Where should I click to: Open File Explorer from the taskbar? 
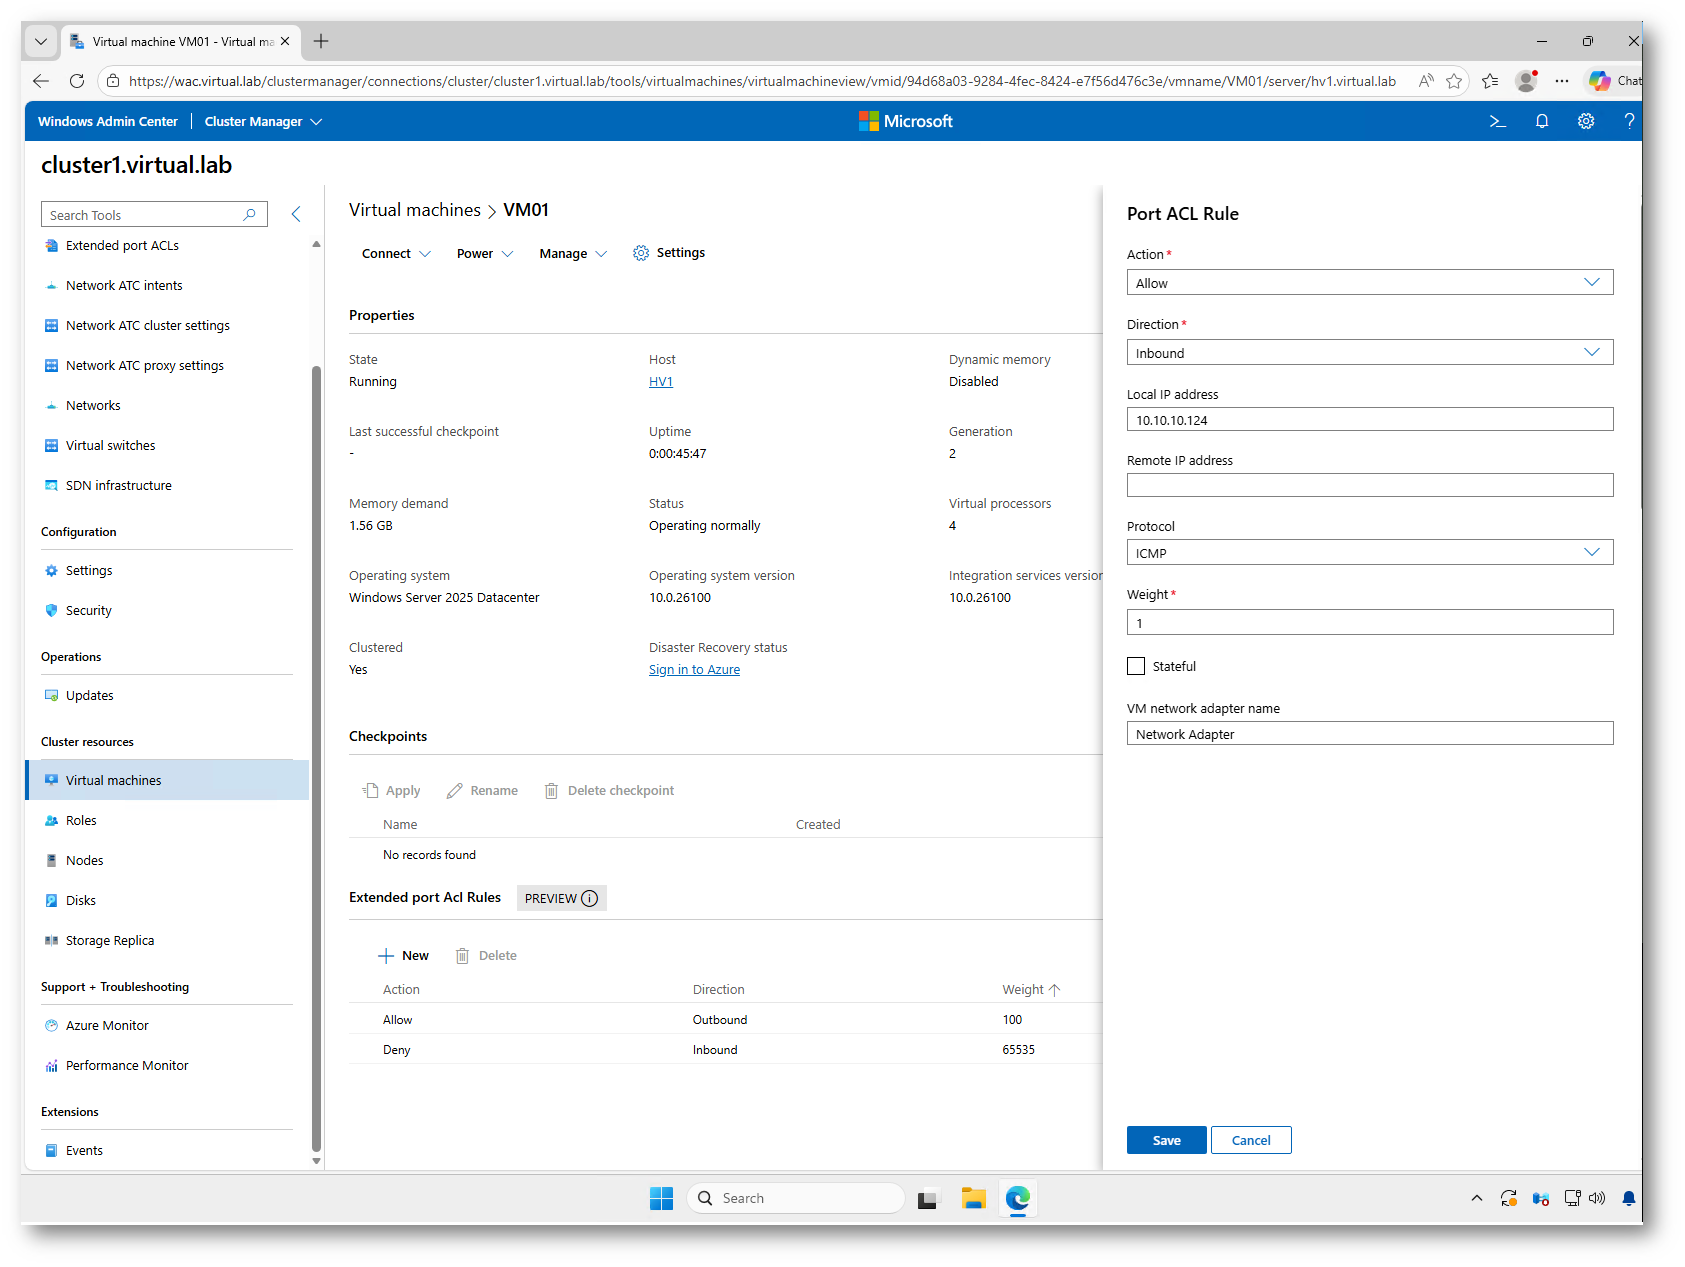click(x=973, y=1198)
